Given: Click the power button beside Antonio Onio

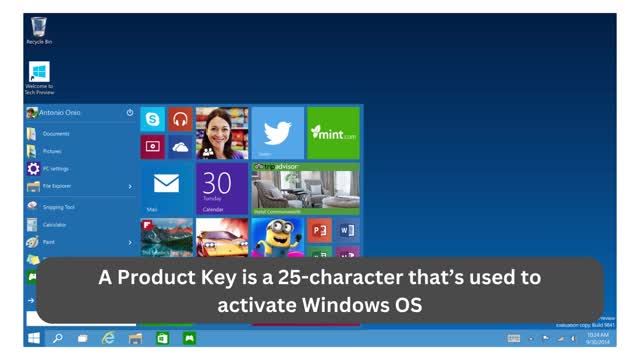Looking at the screenshot, I should (x=130, y=112).
